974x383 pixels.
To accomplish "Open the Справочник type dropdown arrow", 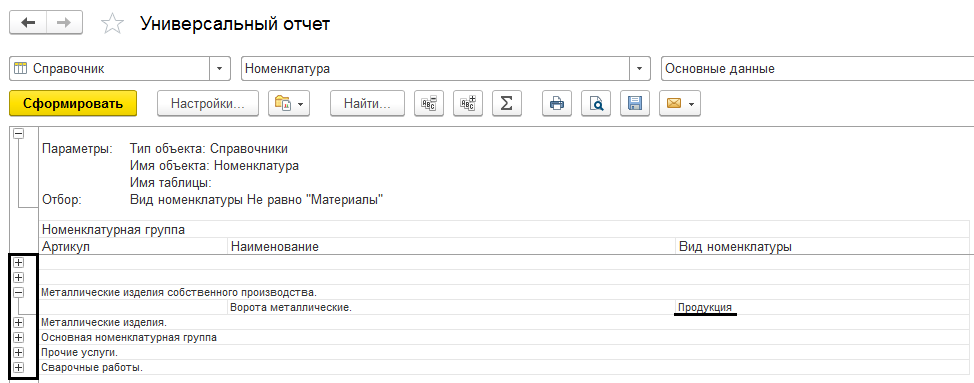I will (220, 69).
